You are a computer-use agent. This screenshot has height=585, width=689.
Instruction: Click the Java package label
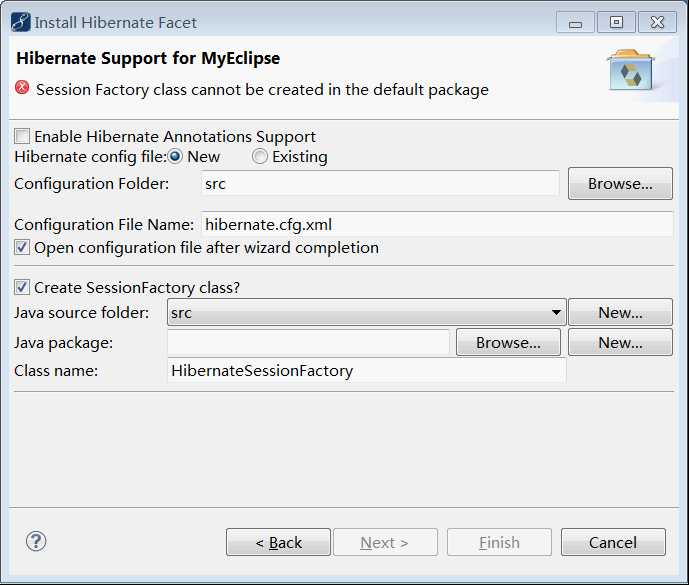coord(64,343)
